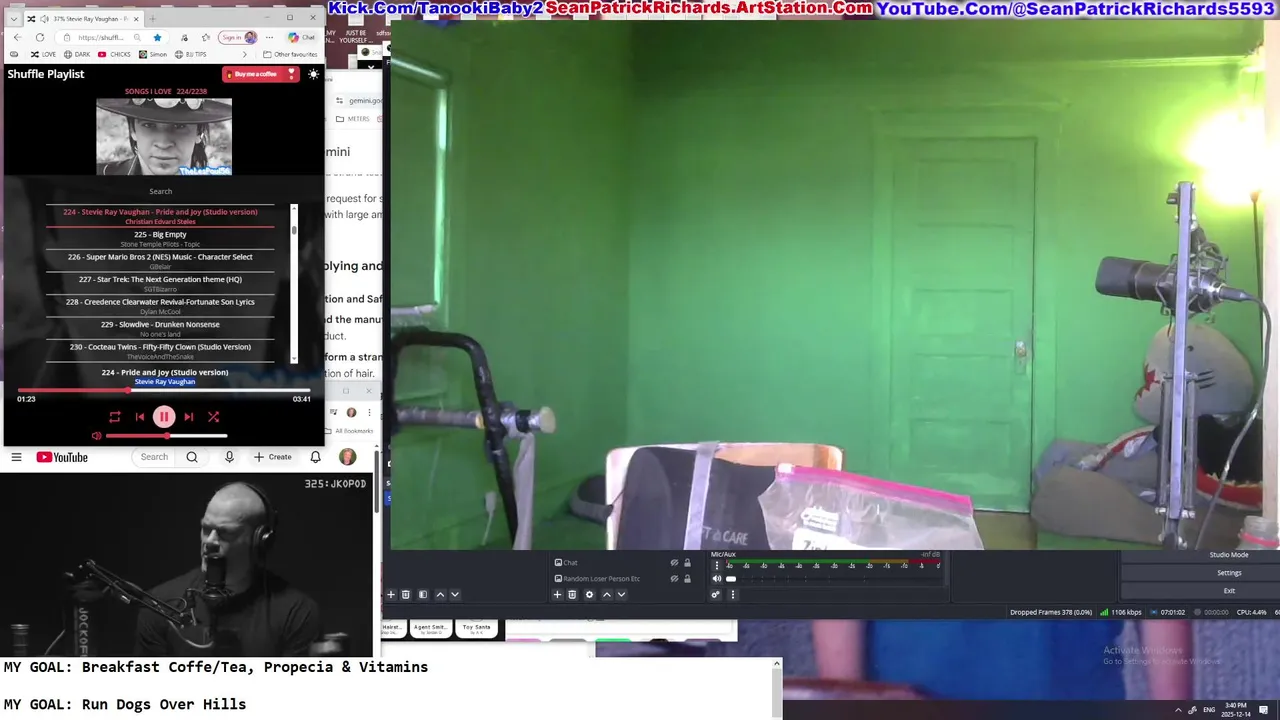Select track 227 Star Trek Next Generation theme
This screenshot has width=1280, height=720.
pos(160,283)
